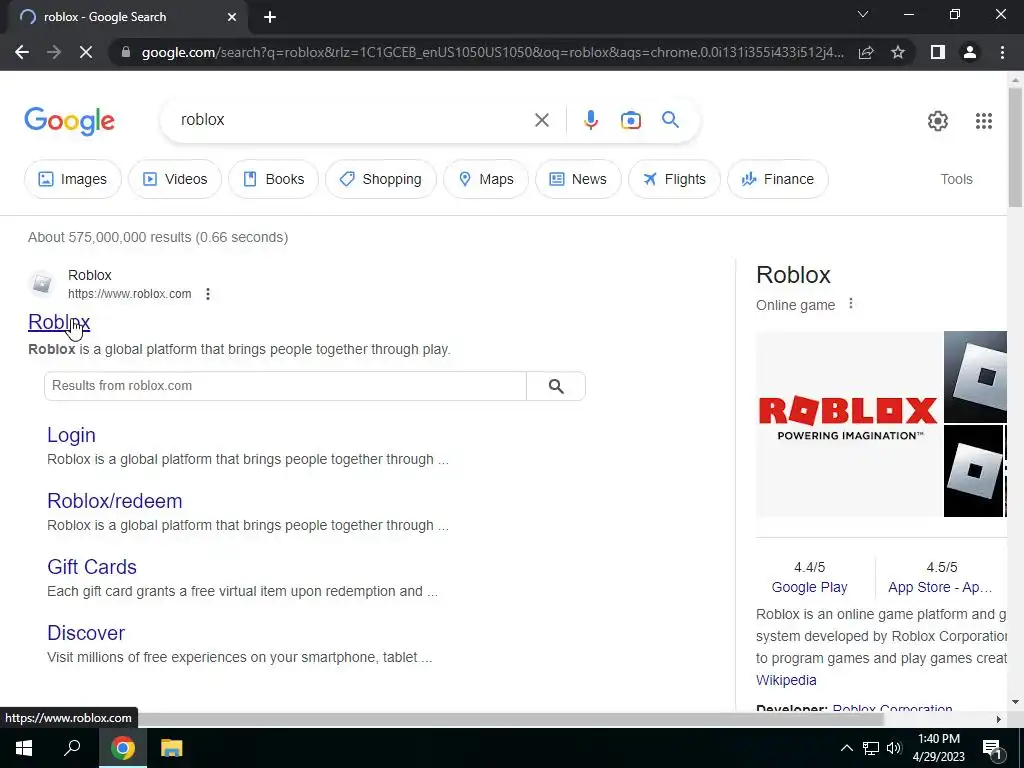Select the Finance filter
This screenshot has height=768, width=1024.
tap(778, 179)
